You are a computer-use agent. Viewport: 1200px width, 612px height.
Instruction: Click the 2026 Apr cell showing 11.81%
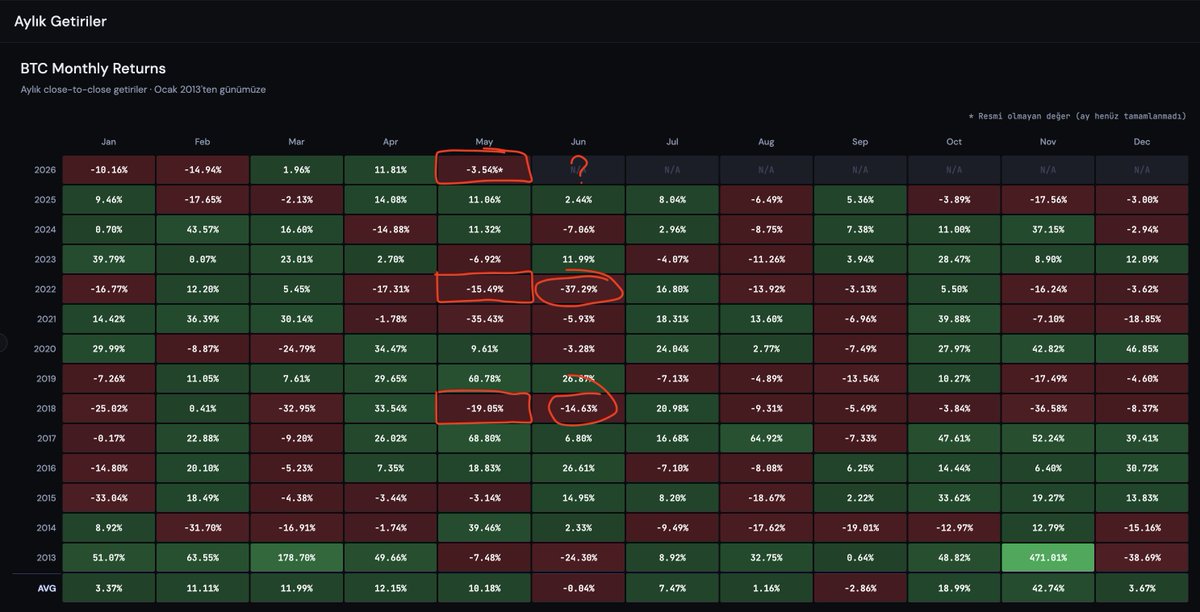point(390,170)
